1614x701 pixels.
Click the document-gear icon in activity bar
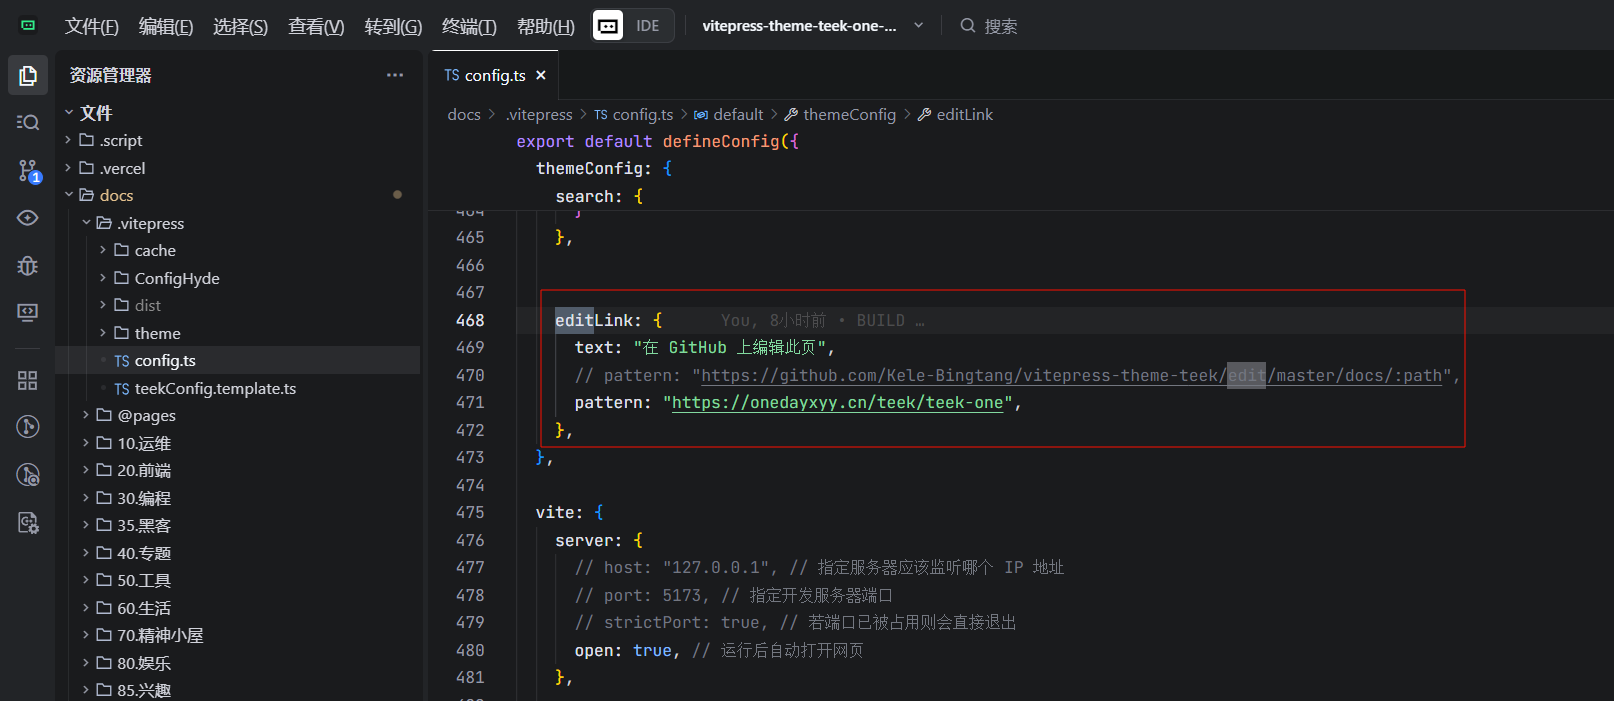pos(28,522)
